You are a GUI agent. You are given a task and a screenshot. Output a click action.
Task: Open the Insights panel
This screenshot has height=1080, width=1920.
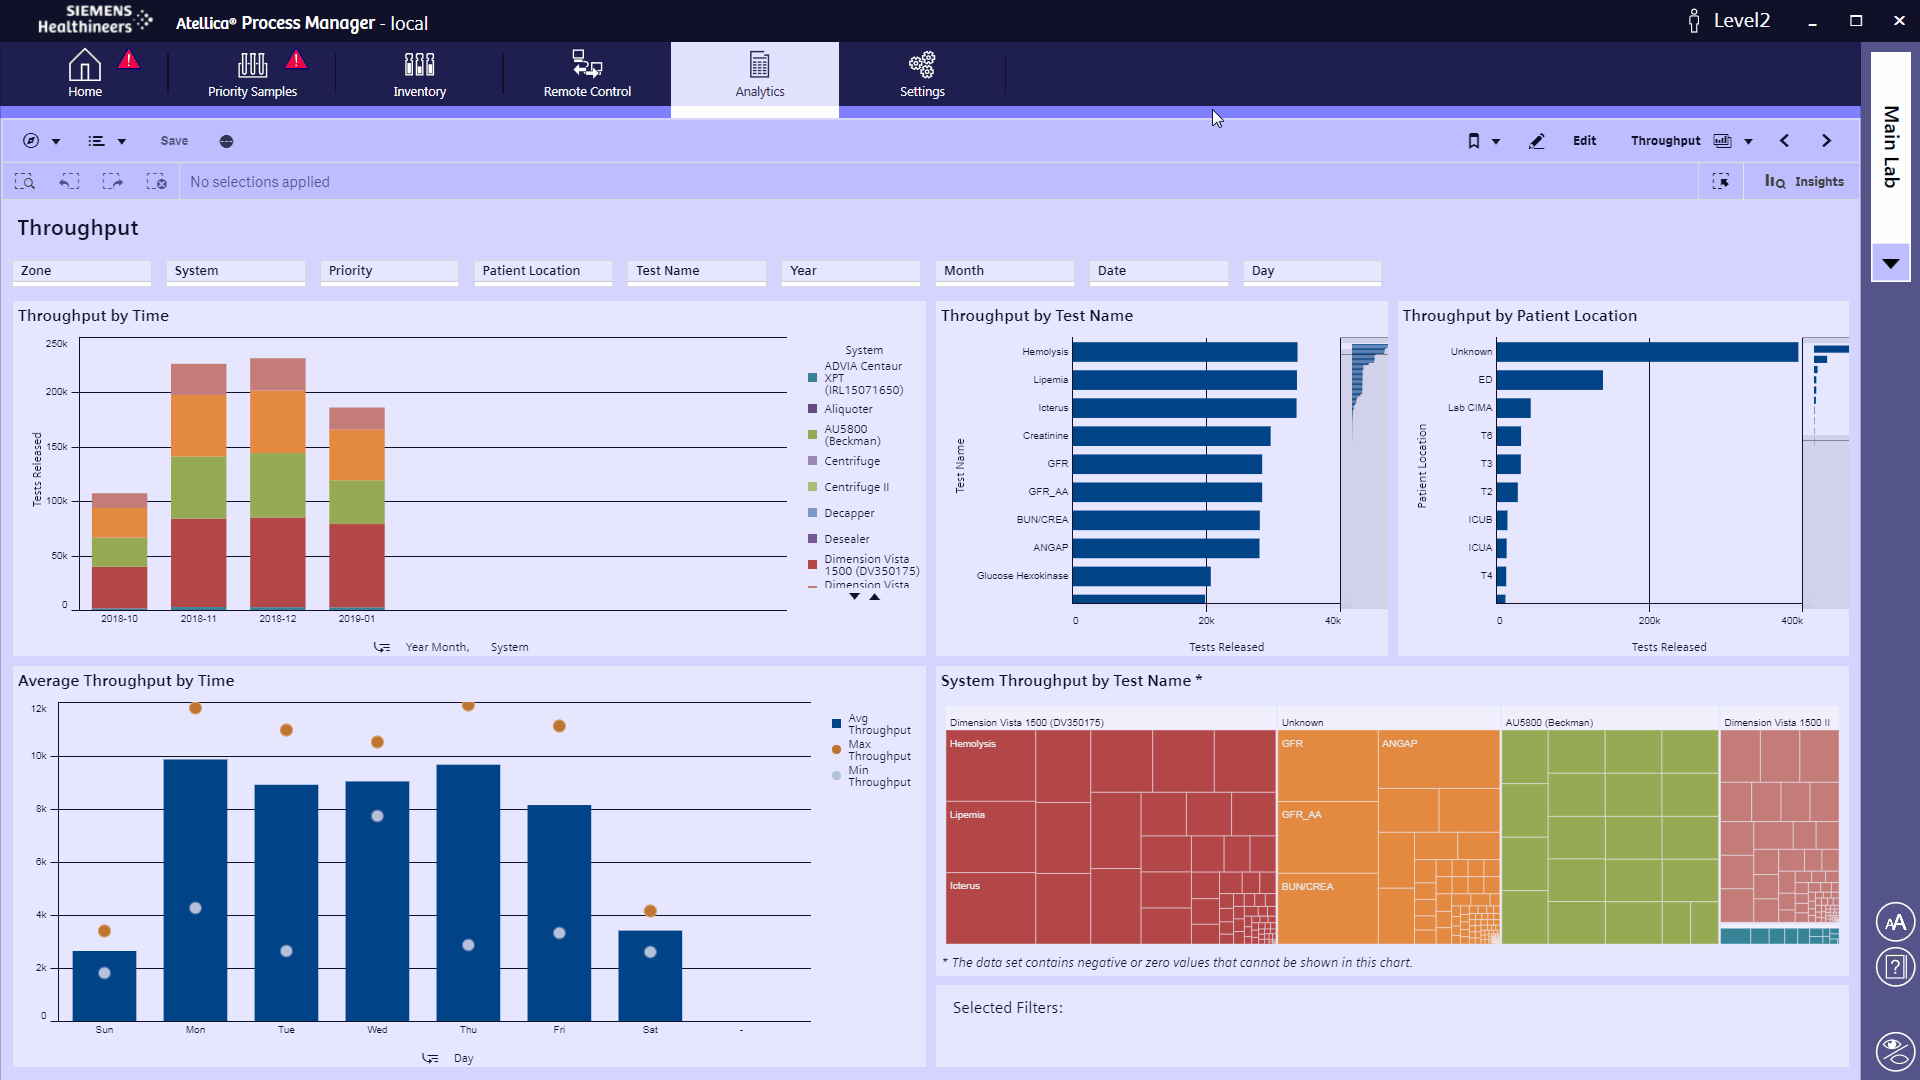pos(1804,181)
